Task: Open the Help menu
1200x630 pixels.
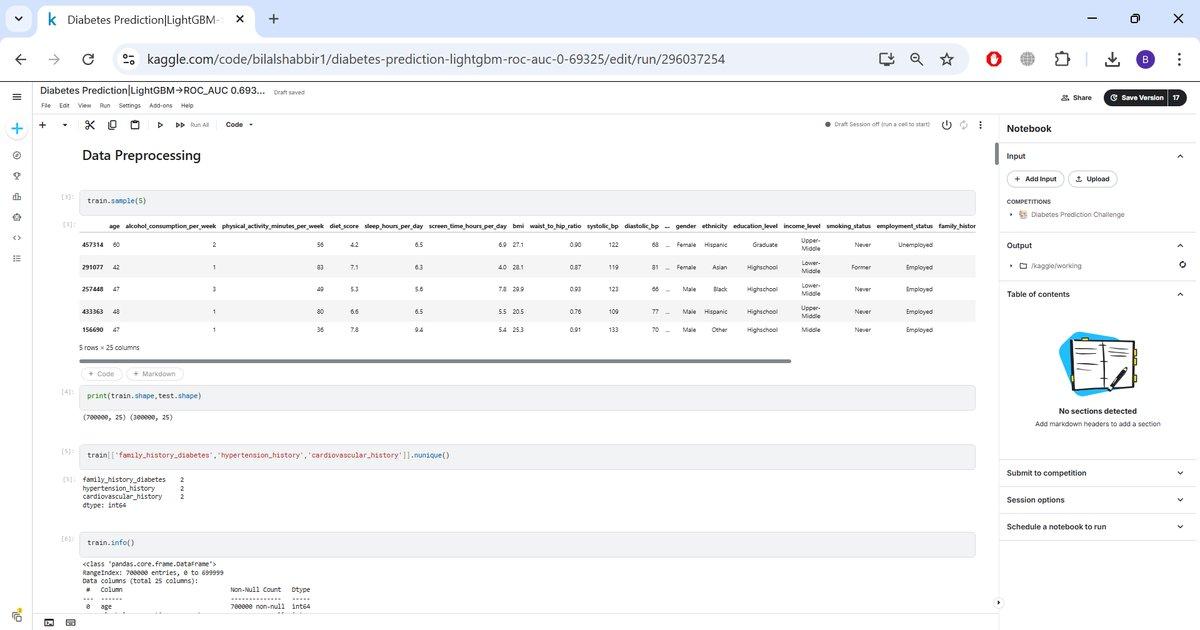Action: pos(187,105)
